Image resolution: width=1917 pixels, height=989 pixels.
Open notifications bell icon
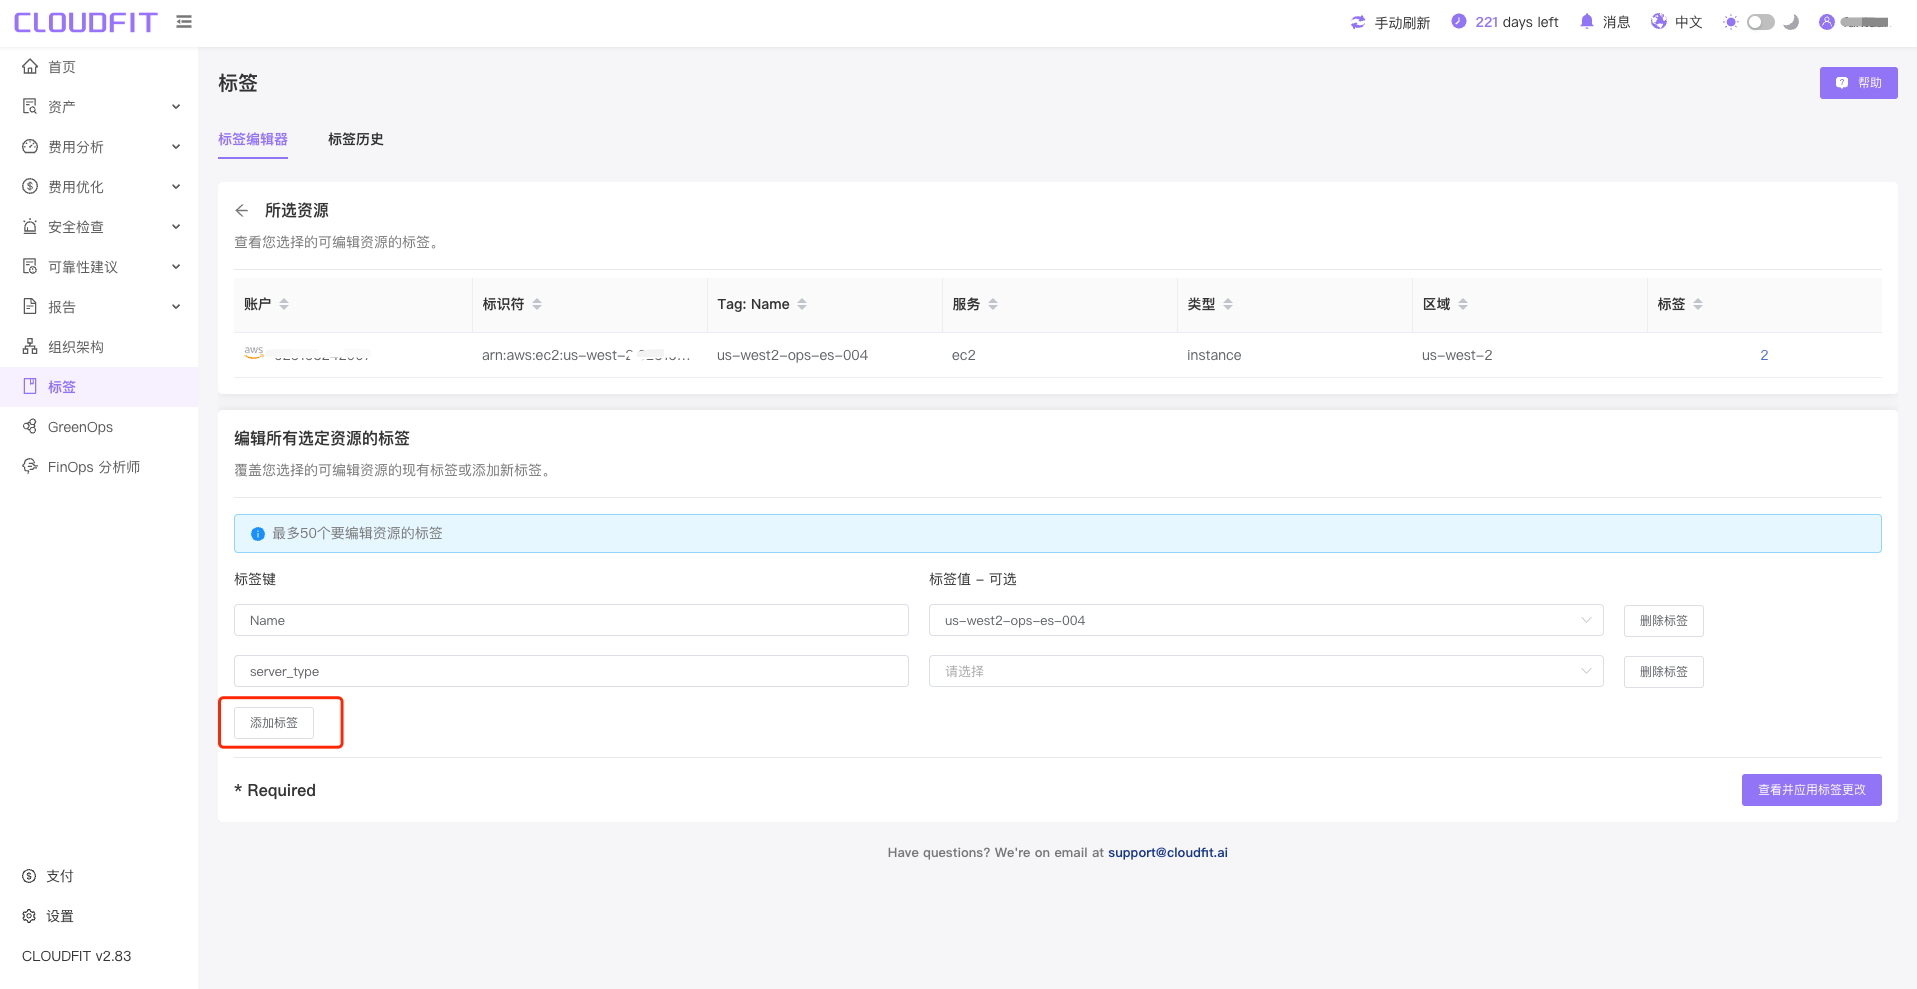1587,21
